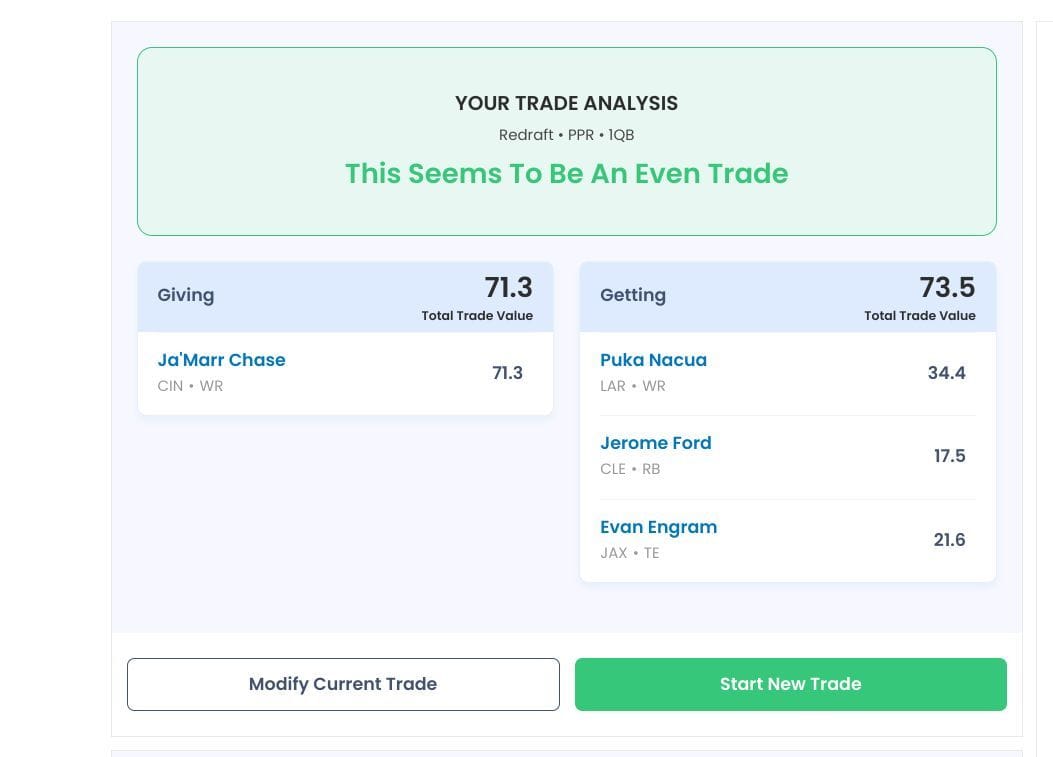Click Jerome Ford's 17.5 value
The width and height of the screenshot is (1053, 757).
[x=950, y=456]
